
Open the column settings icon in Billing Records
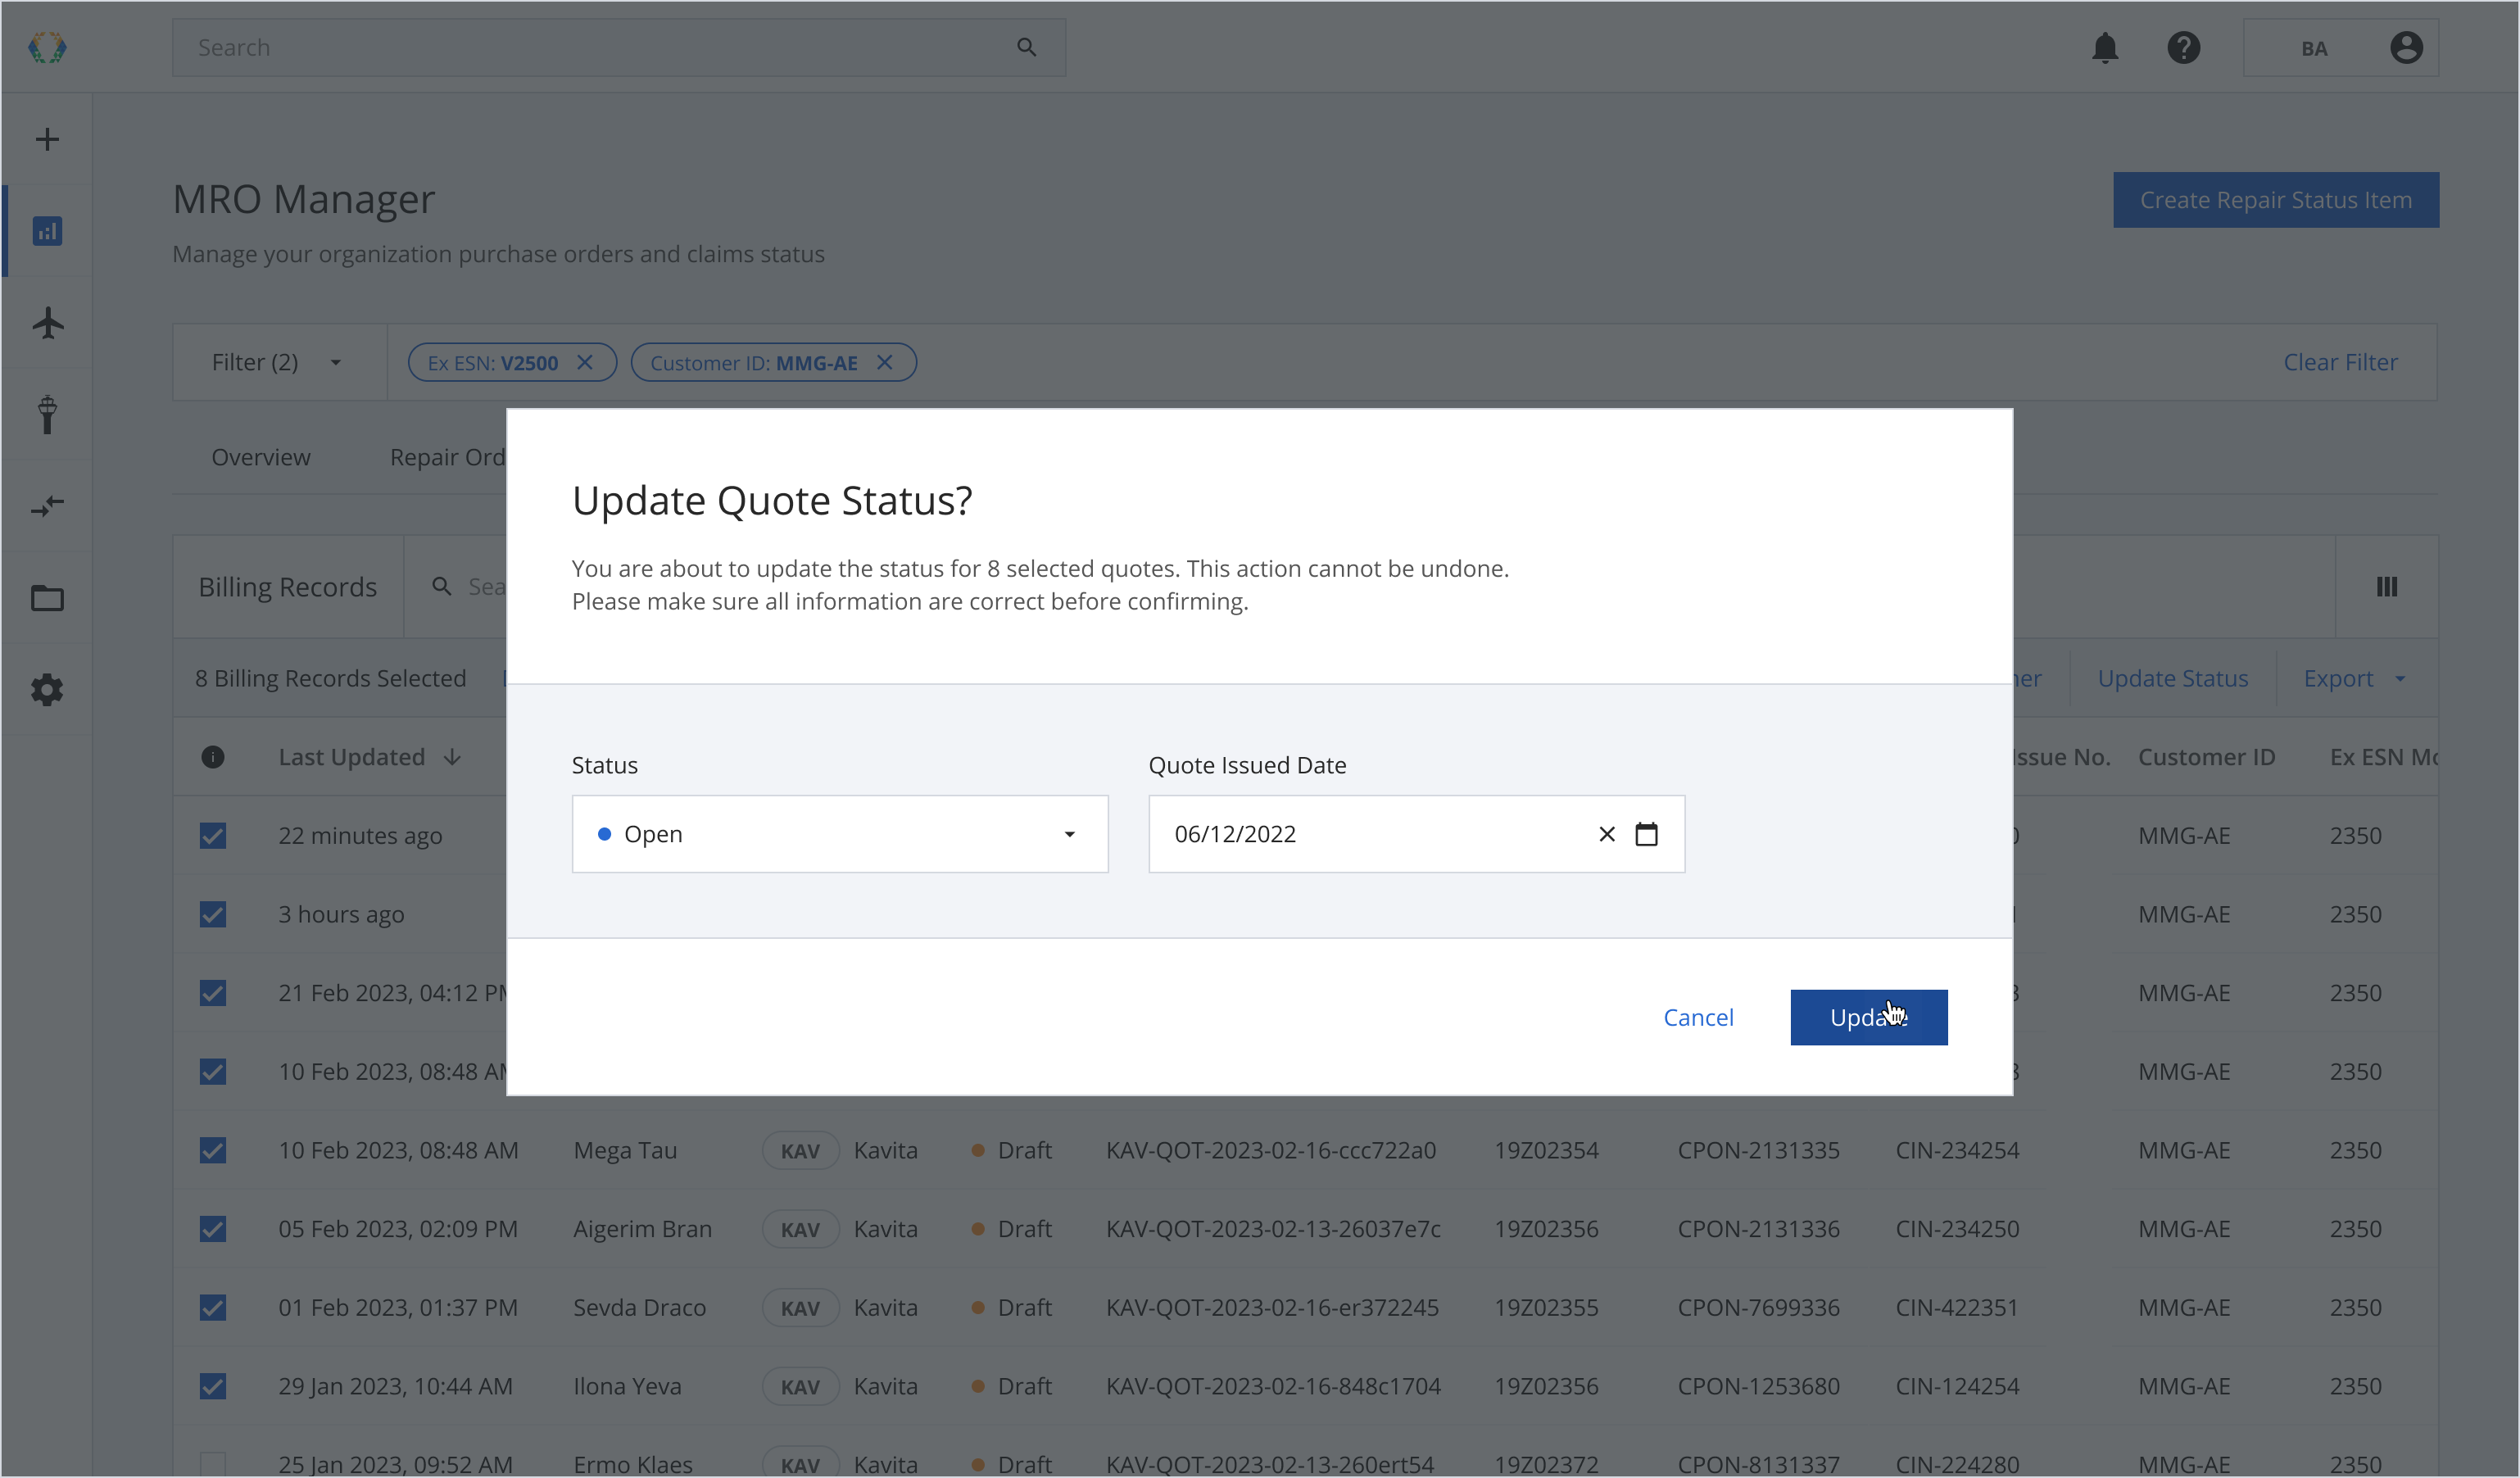2386,587
